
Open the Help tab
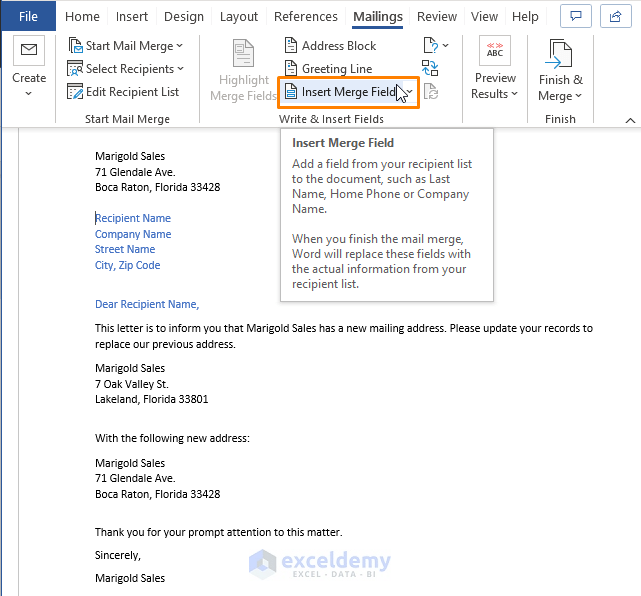click(525, 16)
